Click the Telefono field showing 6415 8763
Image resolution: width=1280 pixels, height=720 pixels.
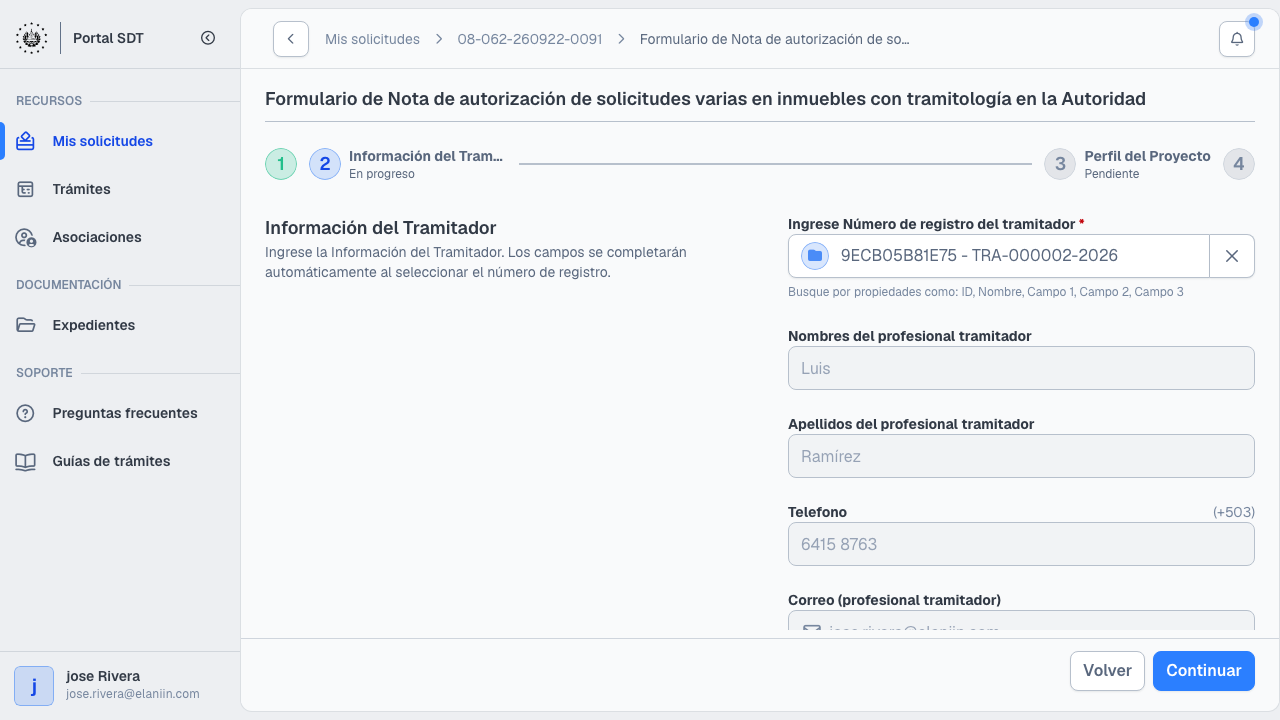(1021, 544)
